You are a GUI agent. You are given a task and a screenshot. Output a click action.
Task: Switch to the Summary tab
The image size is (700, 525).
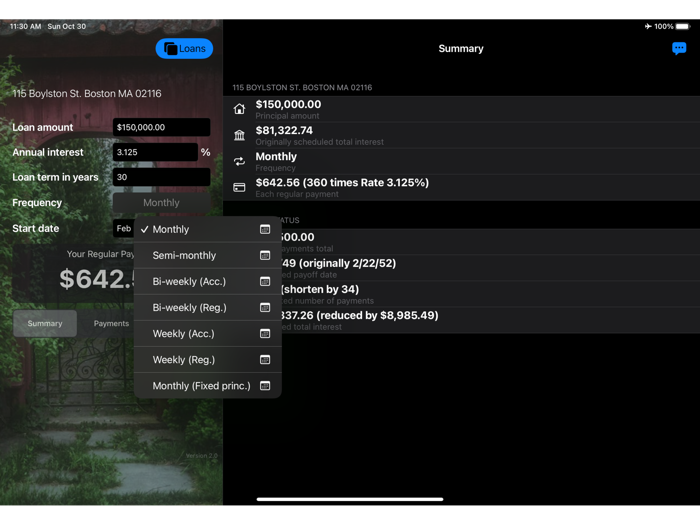[45, 323]
